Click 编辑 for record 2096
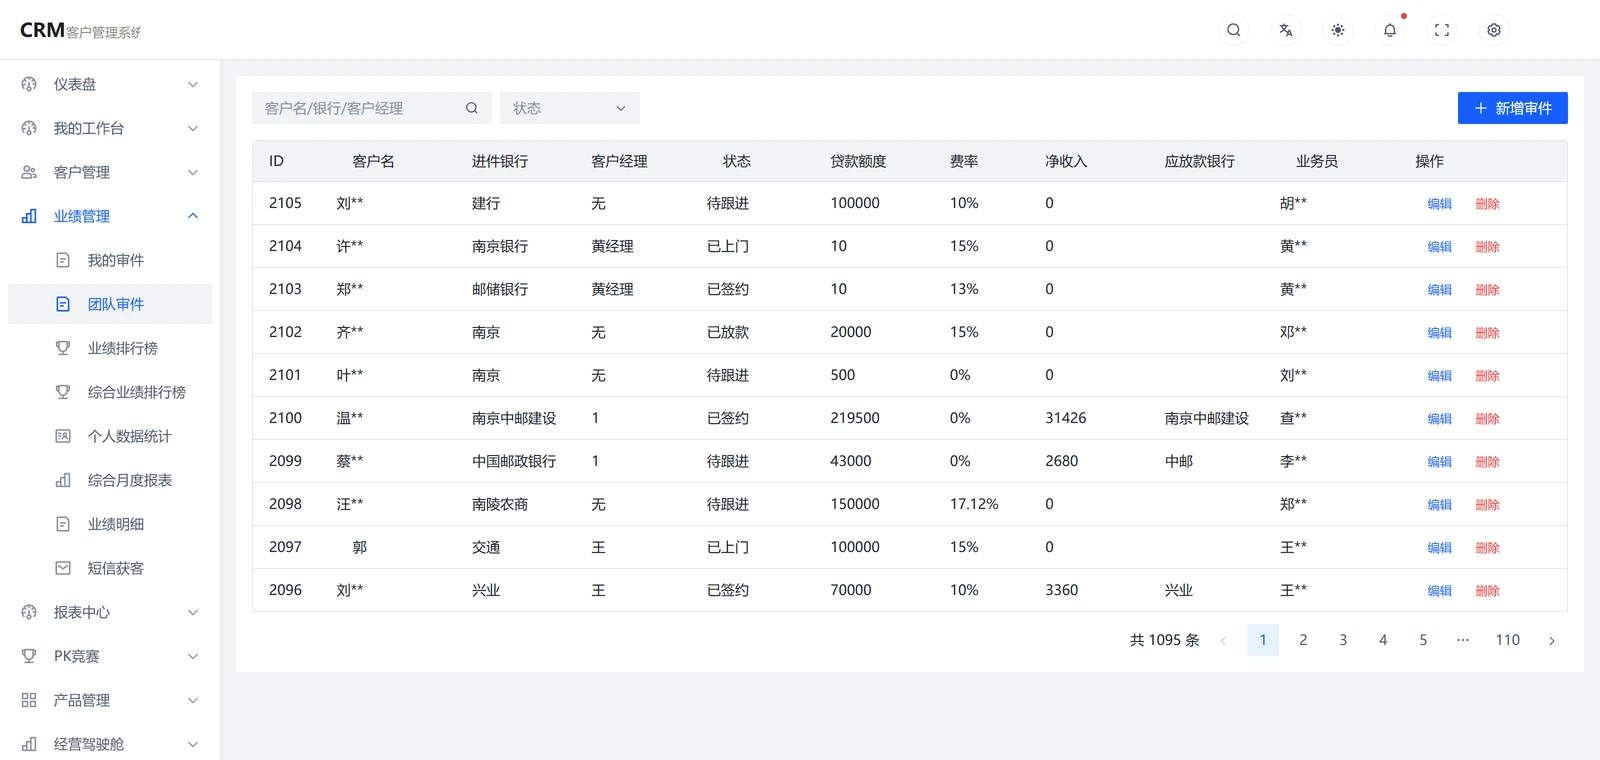Image resolution: width=1600 pixels, height=760 pixels. (x=1440, y=591)
